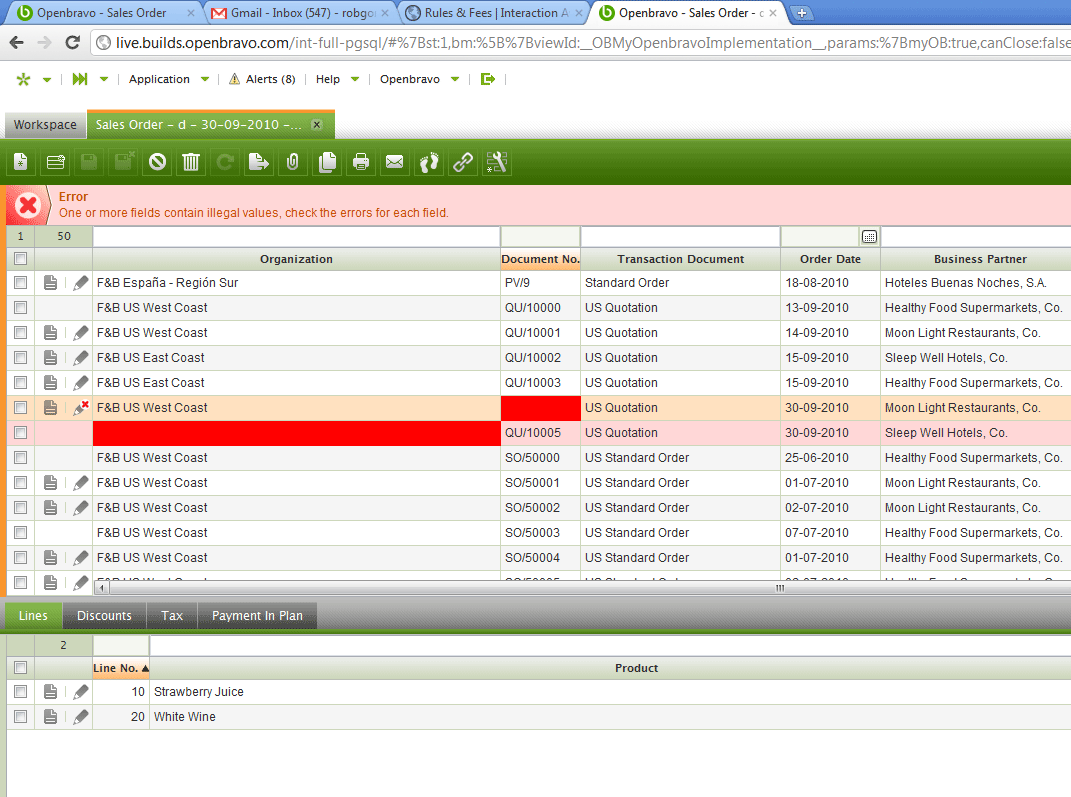Click the envelope email icon
The width and height of the screenshot is (1071, 797).
[x=395, y=162]
